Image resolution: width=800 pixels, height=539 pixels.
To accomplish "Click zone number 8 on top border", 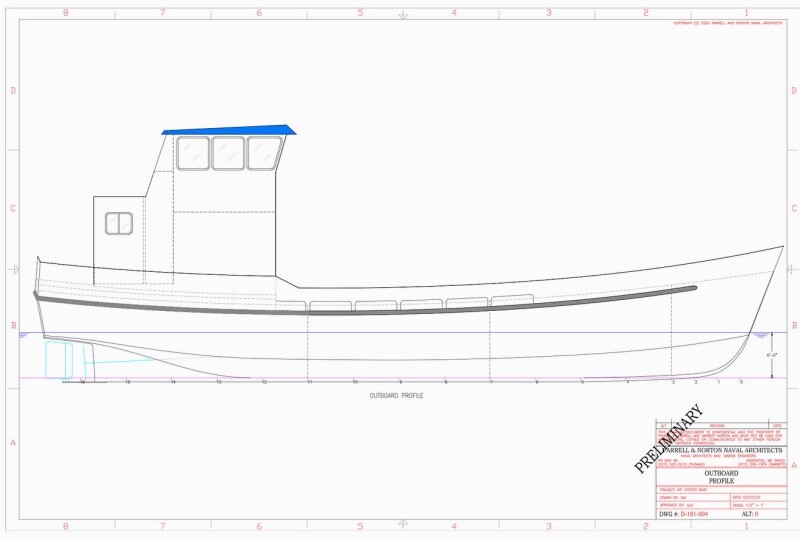I will click(66, 13).
